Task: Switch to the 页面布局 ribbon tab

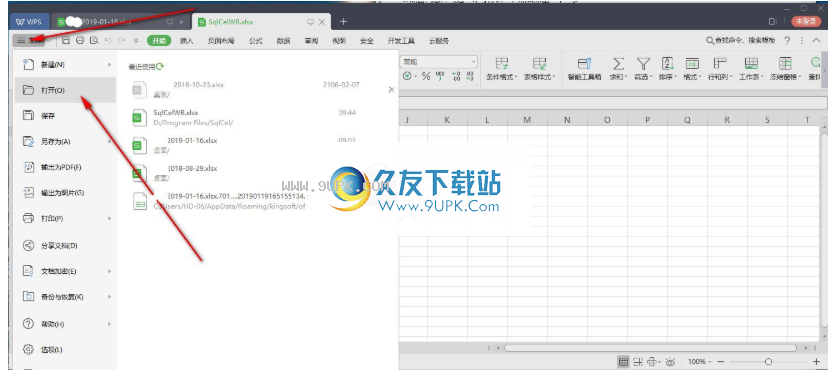Action: point(221,41)
